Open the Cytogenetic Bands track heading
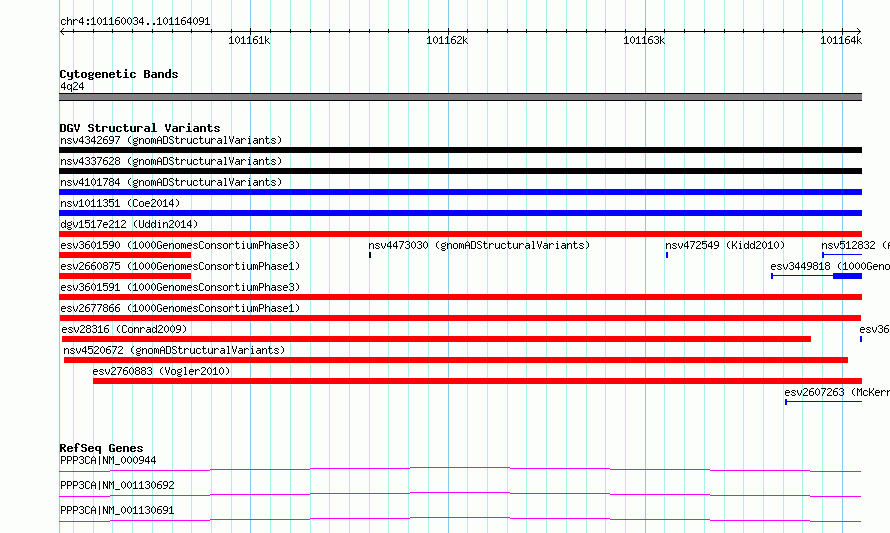 click(119, 74)
